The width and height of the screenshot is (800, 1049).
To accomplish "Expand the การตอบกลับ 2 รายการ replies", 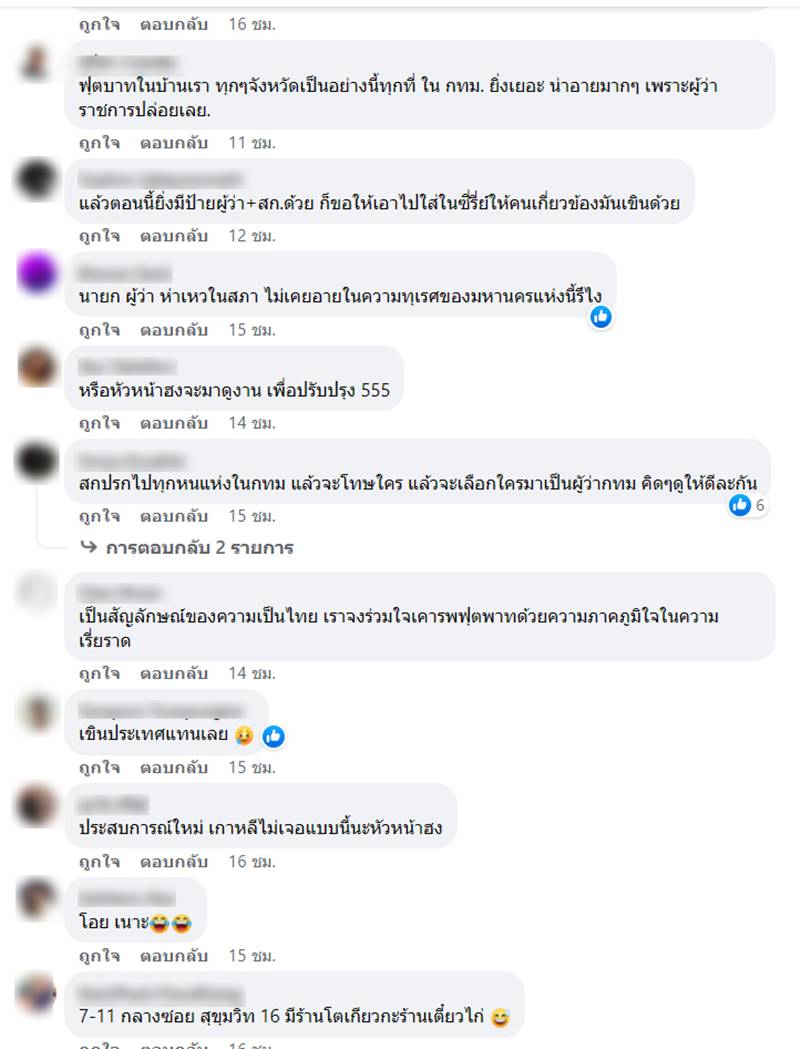I will [x=199, y=548].
